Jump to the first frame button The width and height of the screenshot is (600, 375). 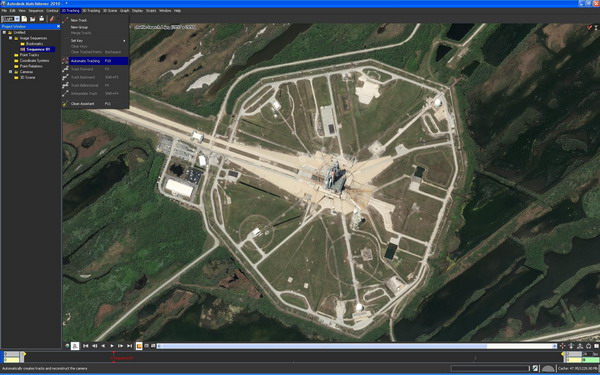click(86, 346)
